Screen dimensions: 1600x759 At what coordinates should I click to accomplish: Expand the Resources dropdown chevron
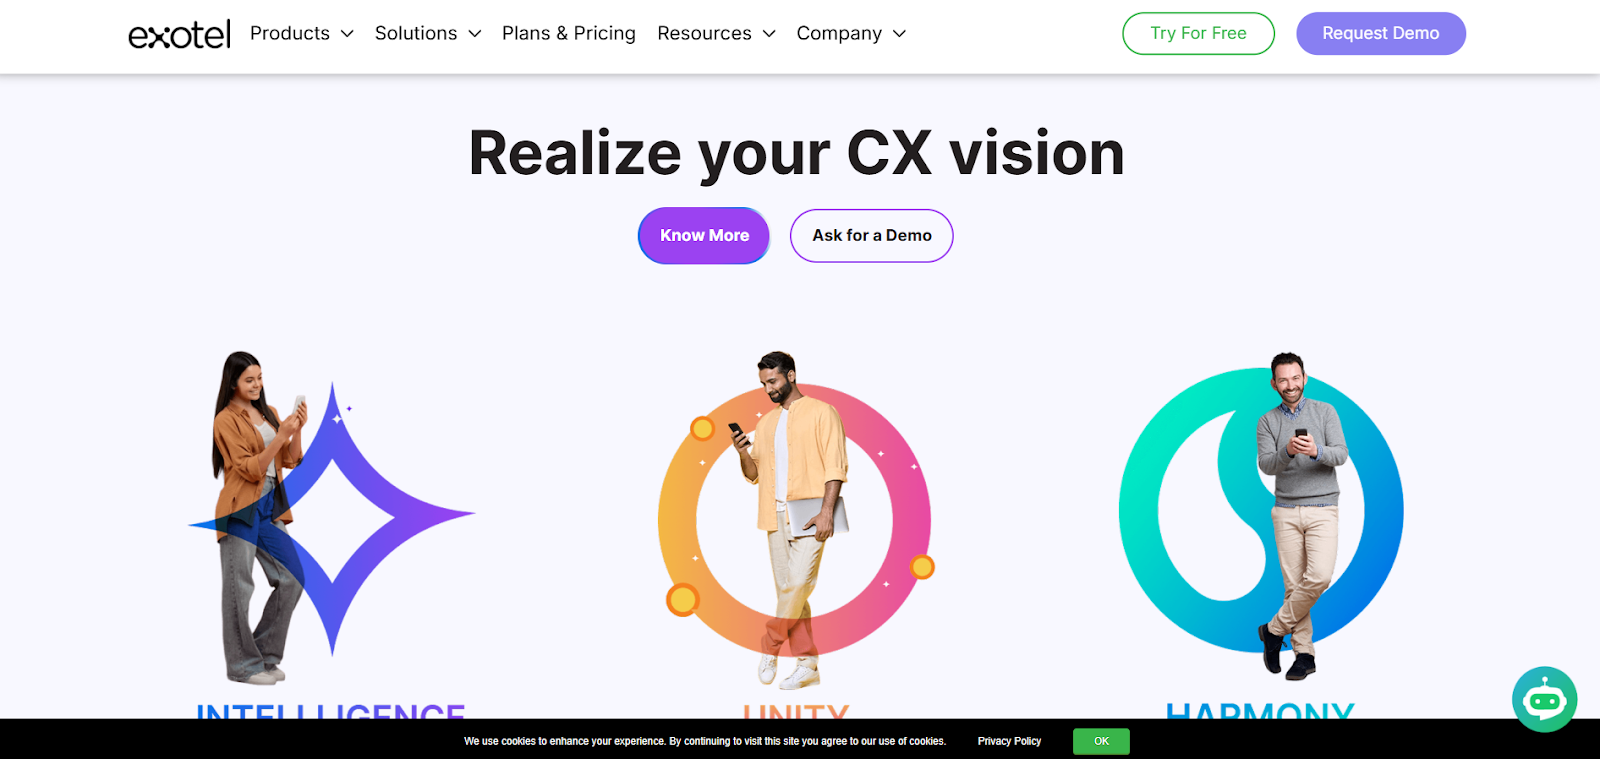tap(769, 34)
